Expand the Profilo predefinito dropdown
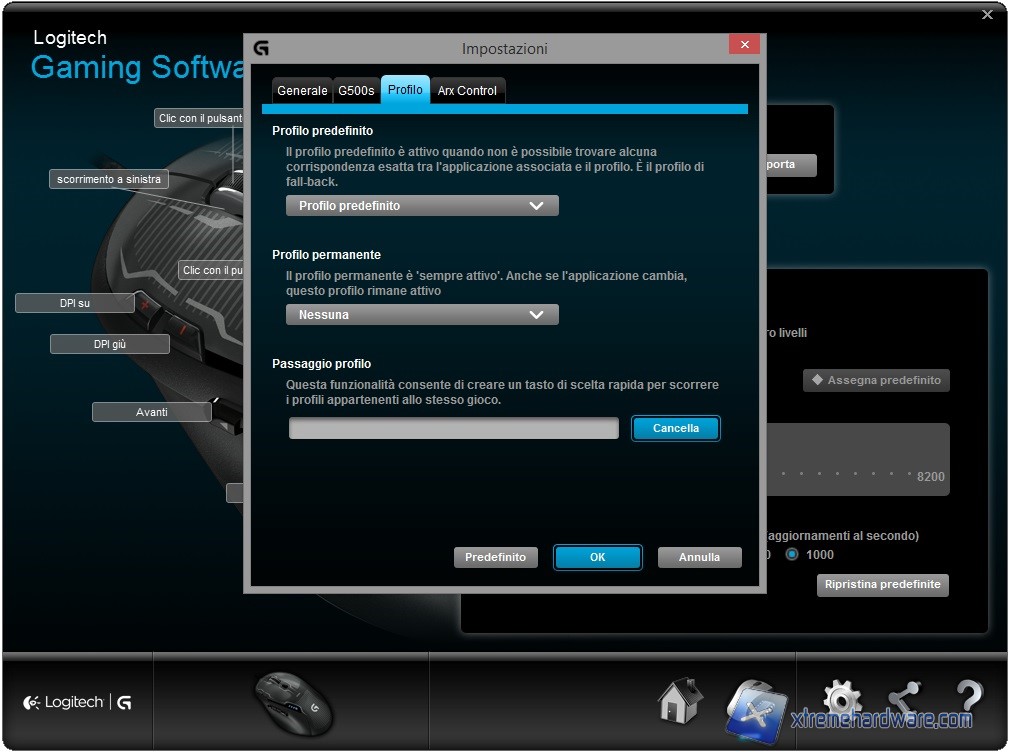Image resolution: width=1009 pixels, height=752 pixels. tap(421, 206)
